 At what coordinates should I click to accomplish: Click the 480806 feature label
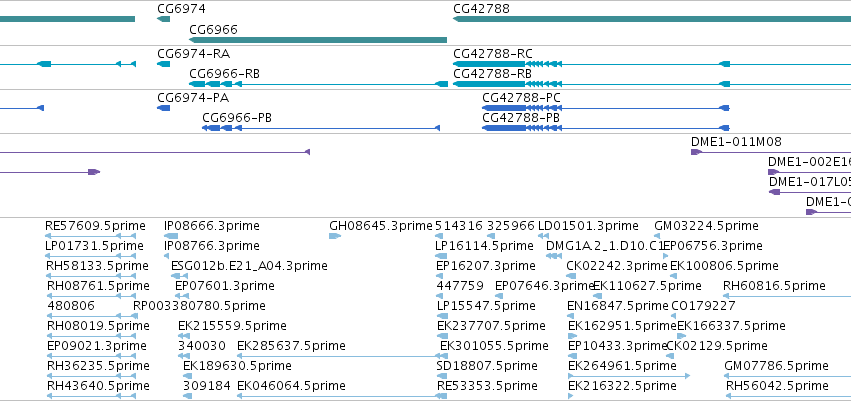coord(71,306)
